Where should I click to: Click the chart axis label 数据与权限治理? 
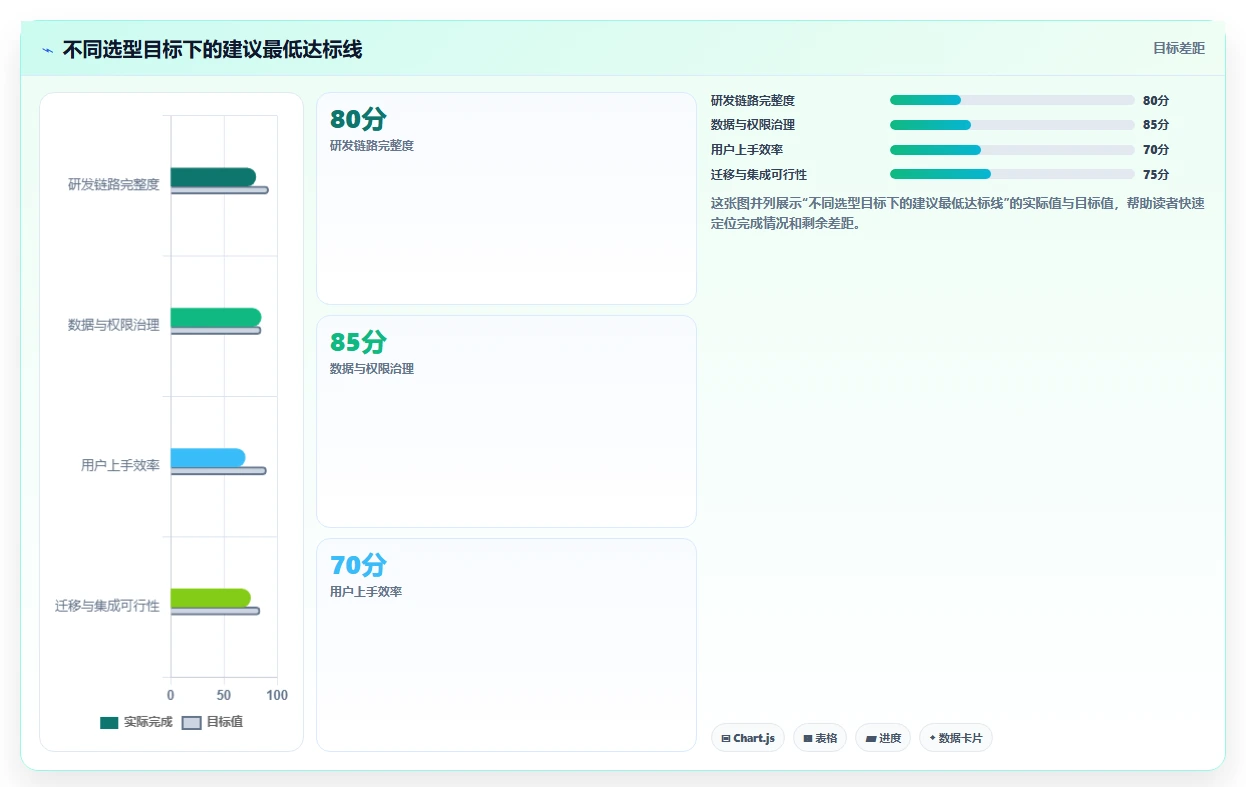coord(114,325)
